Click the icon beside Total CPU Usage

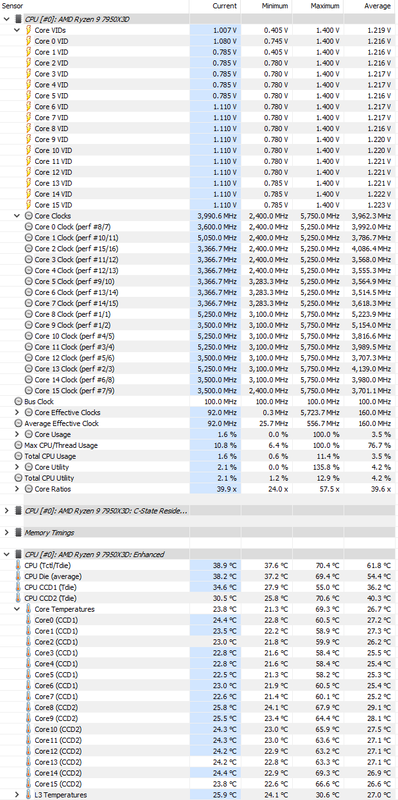[x=19, y=456]
